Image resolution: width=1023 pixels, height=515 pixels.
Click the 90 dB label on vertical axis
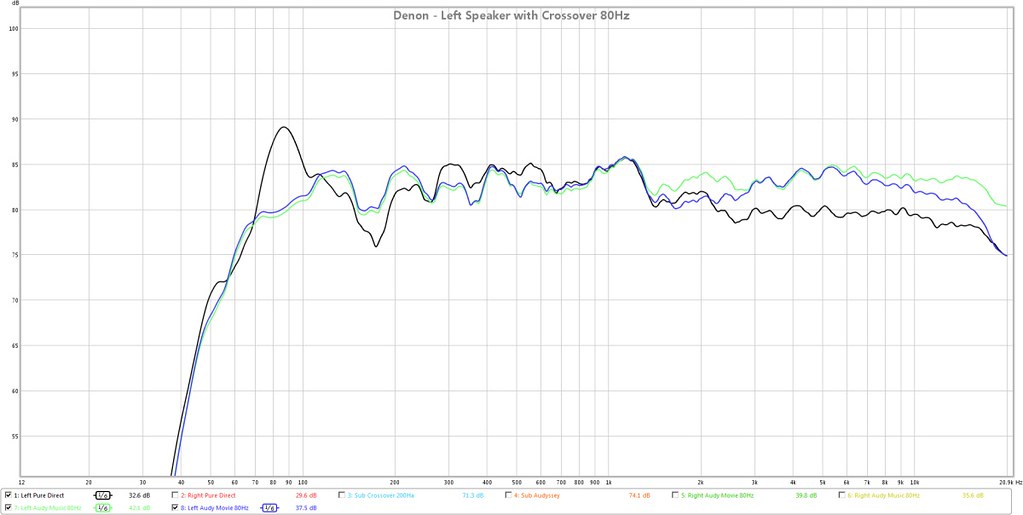point(14,119)
